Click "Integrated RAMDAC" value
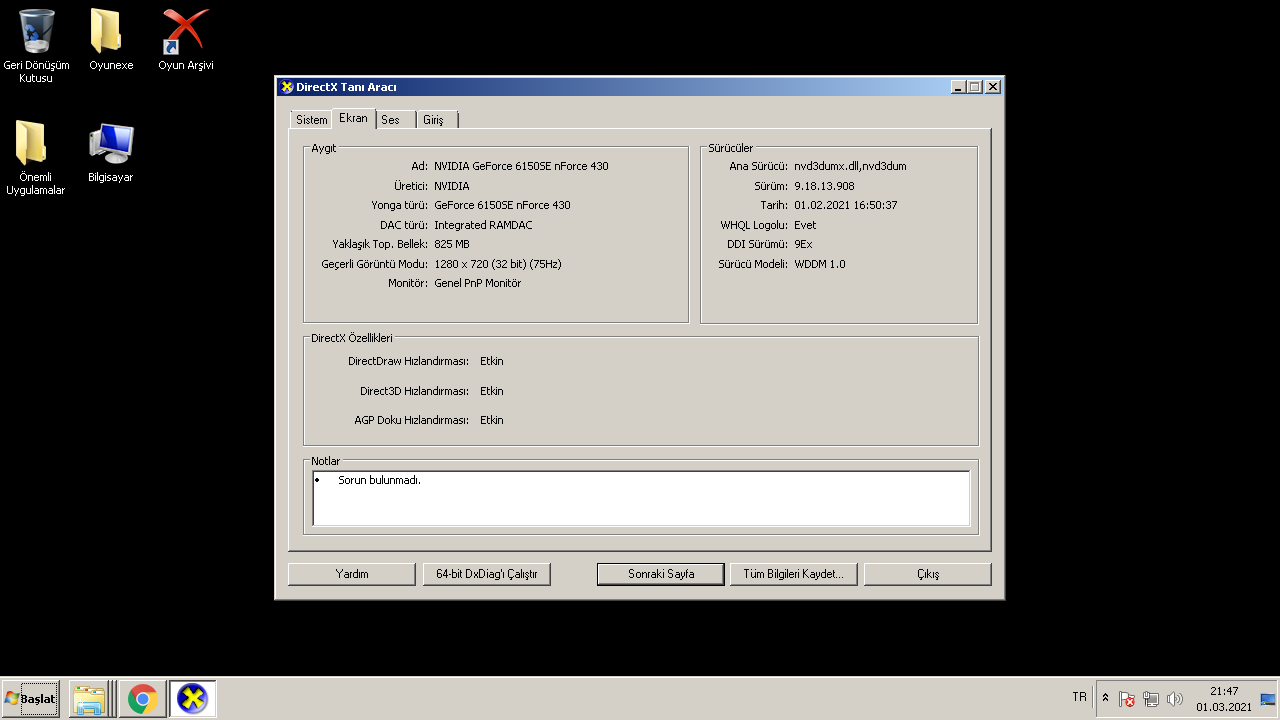The height and width of the screenshot is (720, 1280). pos(483,225)
